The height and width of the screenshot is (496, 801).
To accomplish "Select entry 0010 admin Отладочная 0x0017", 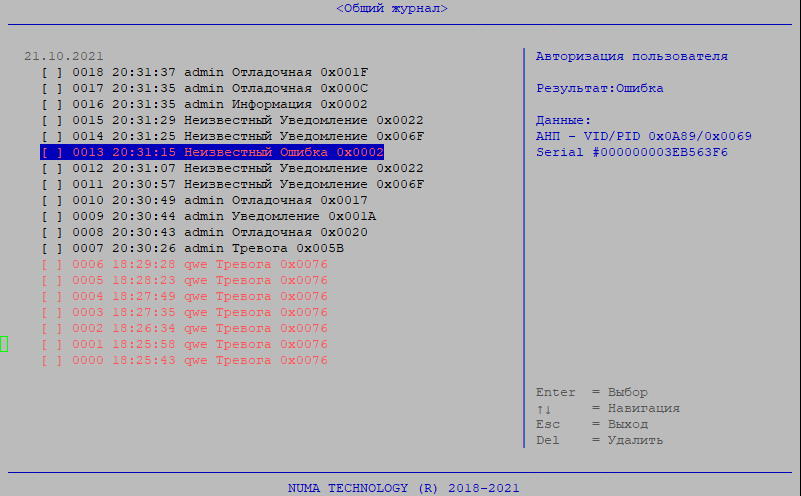I will tap(220, 201).
